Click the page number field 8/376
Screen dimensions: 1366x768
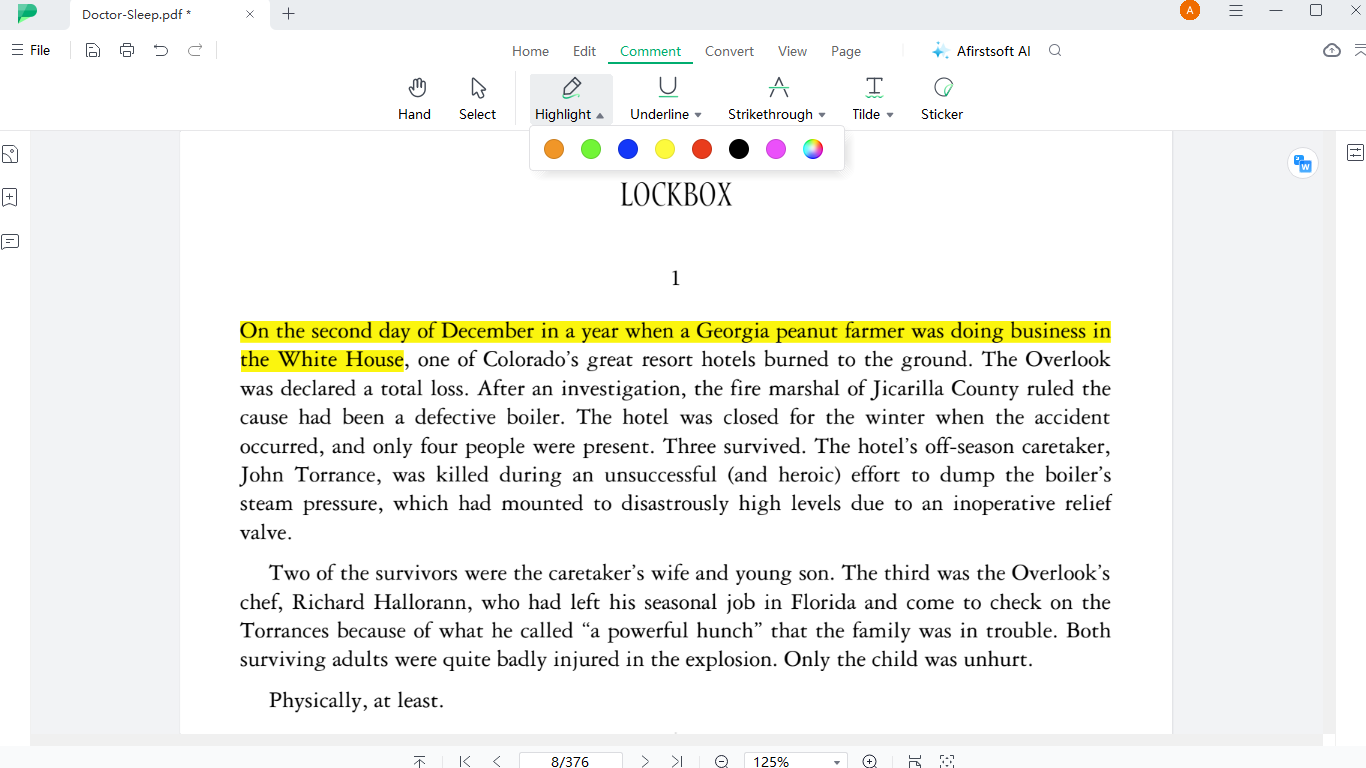tap(570, 761)
